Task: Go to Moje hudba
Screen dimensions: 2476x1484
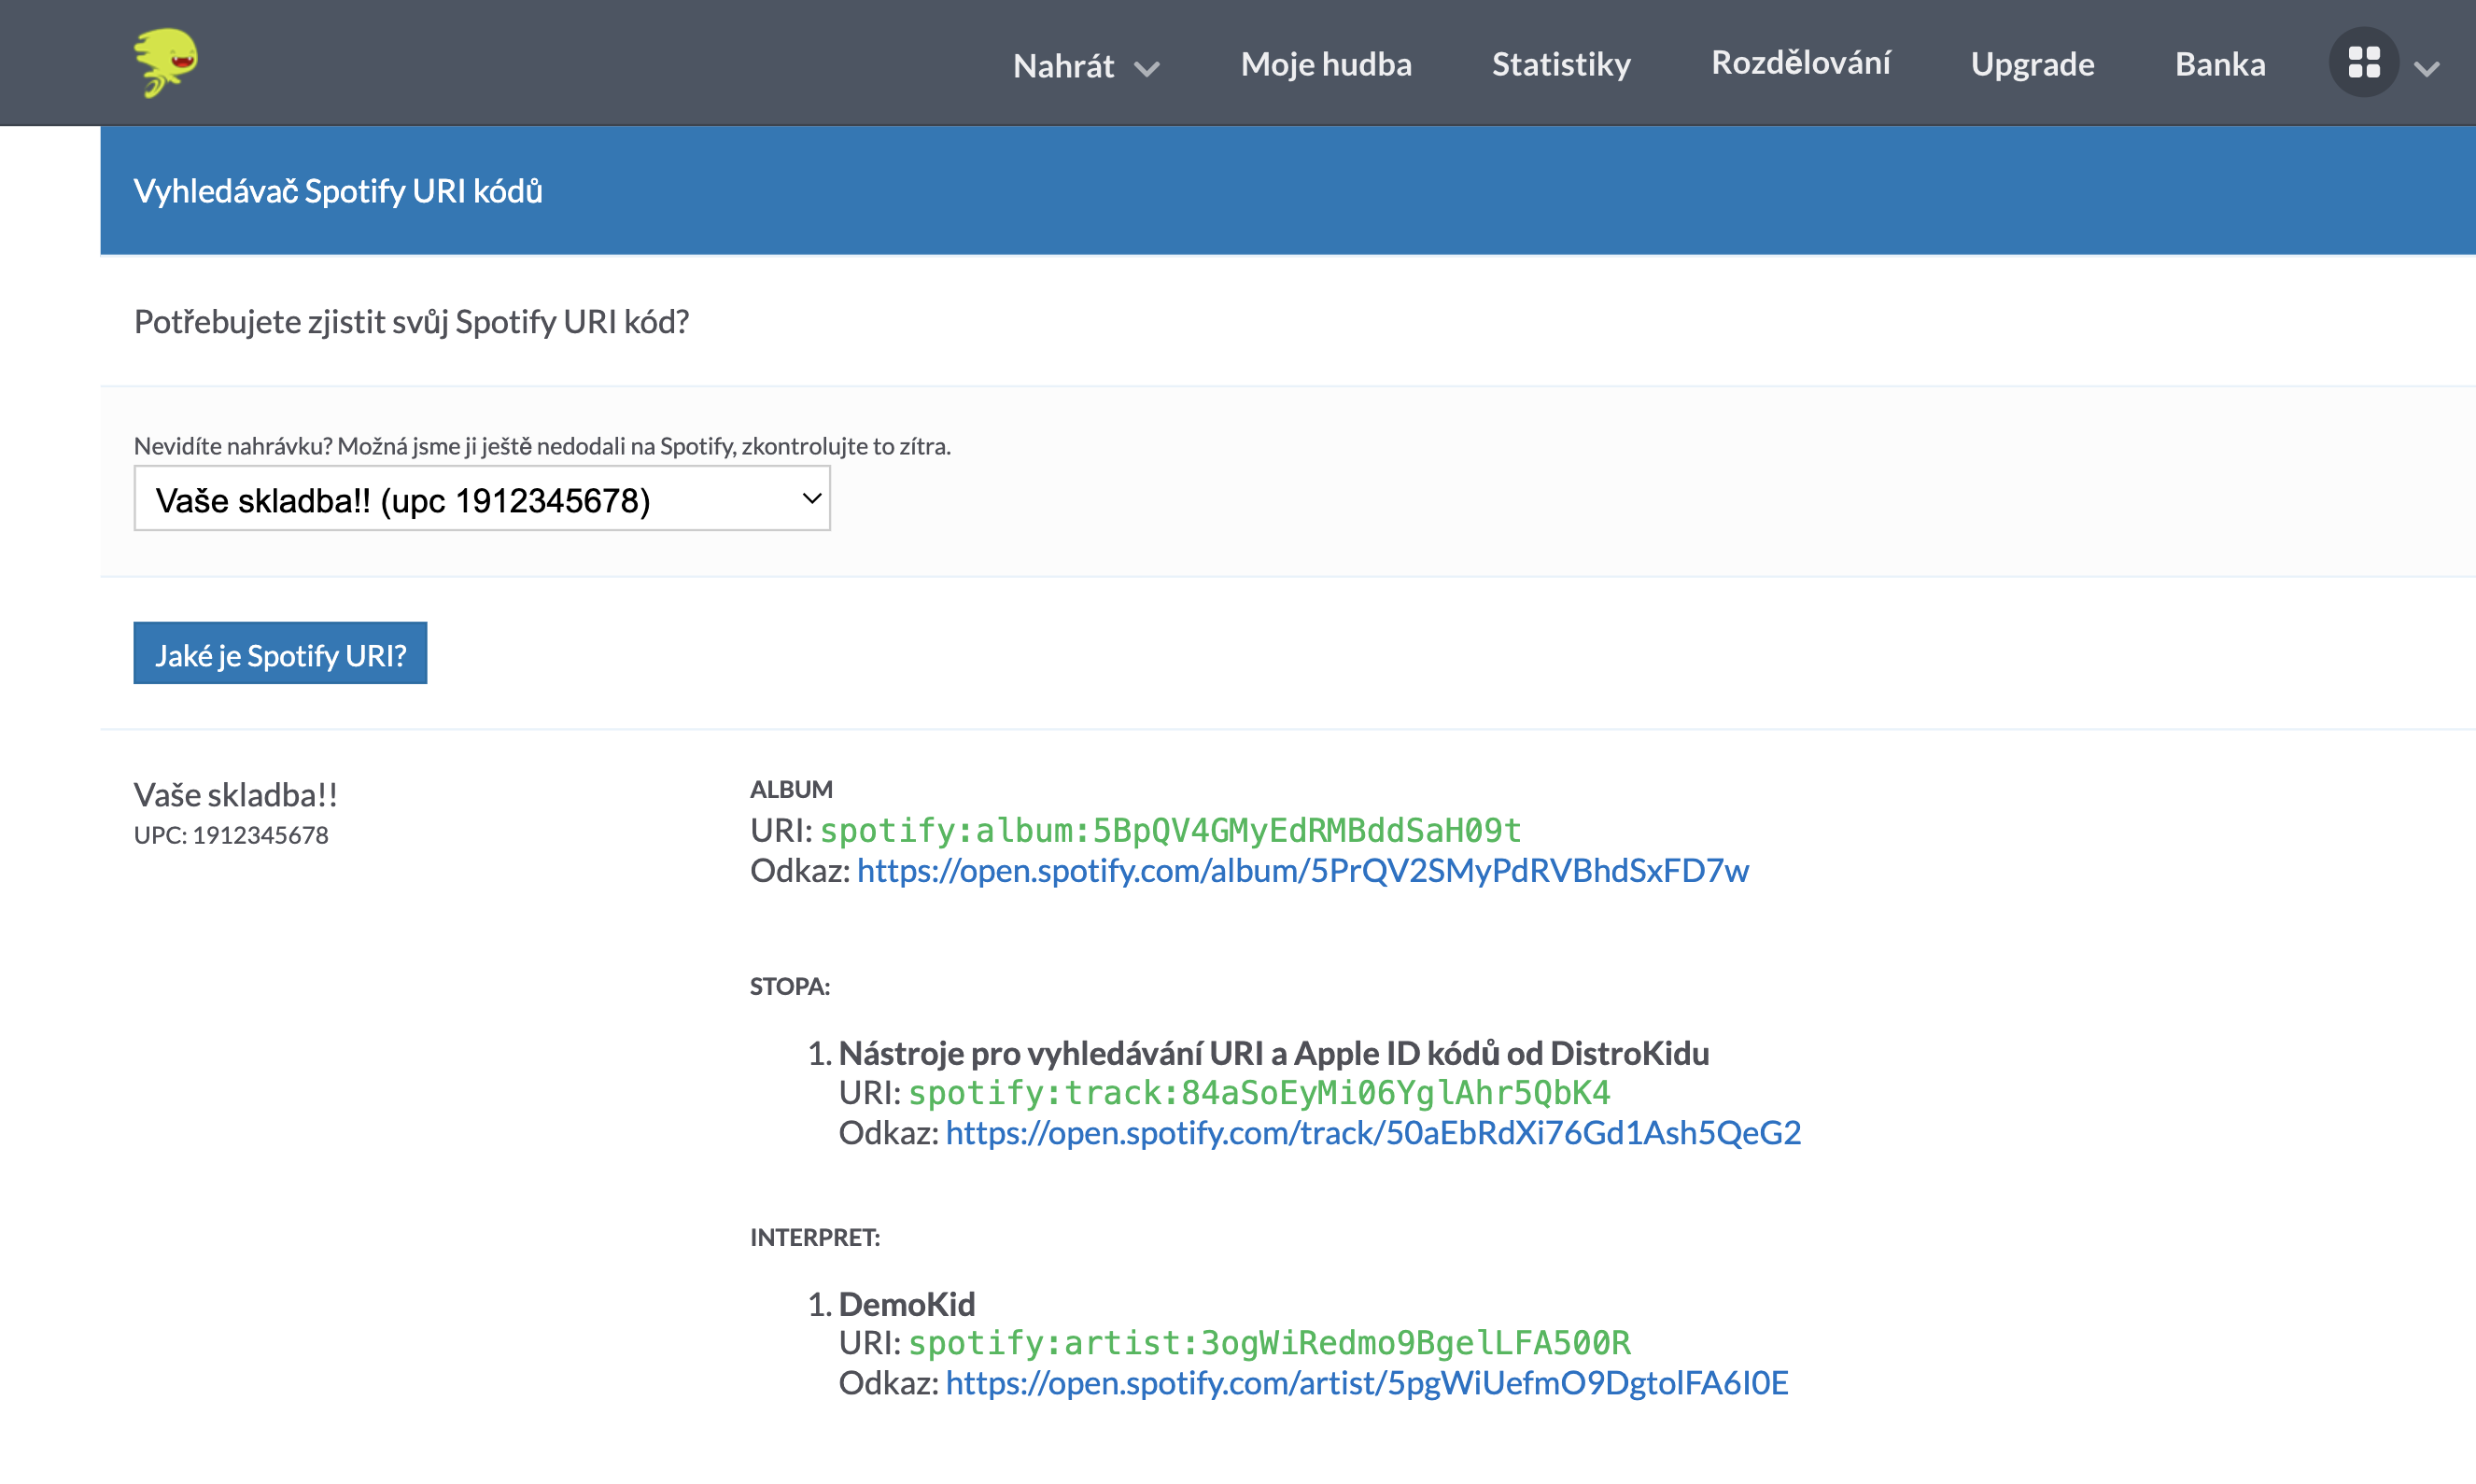Action: click(1326, 64)
